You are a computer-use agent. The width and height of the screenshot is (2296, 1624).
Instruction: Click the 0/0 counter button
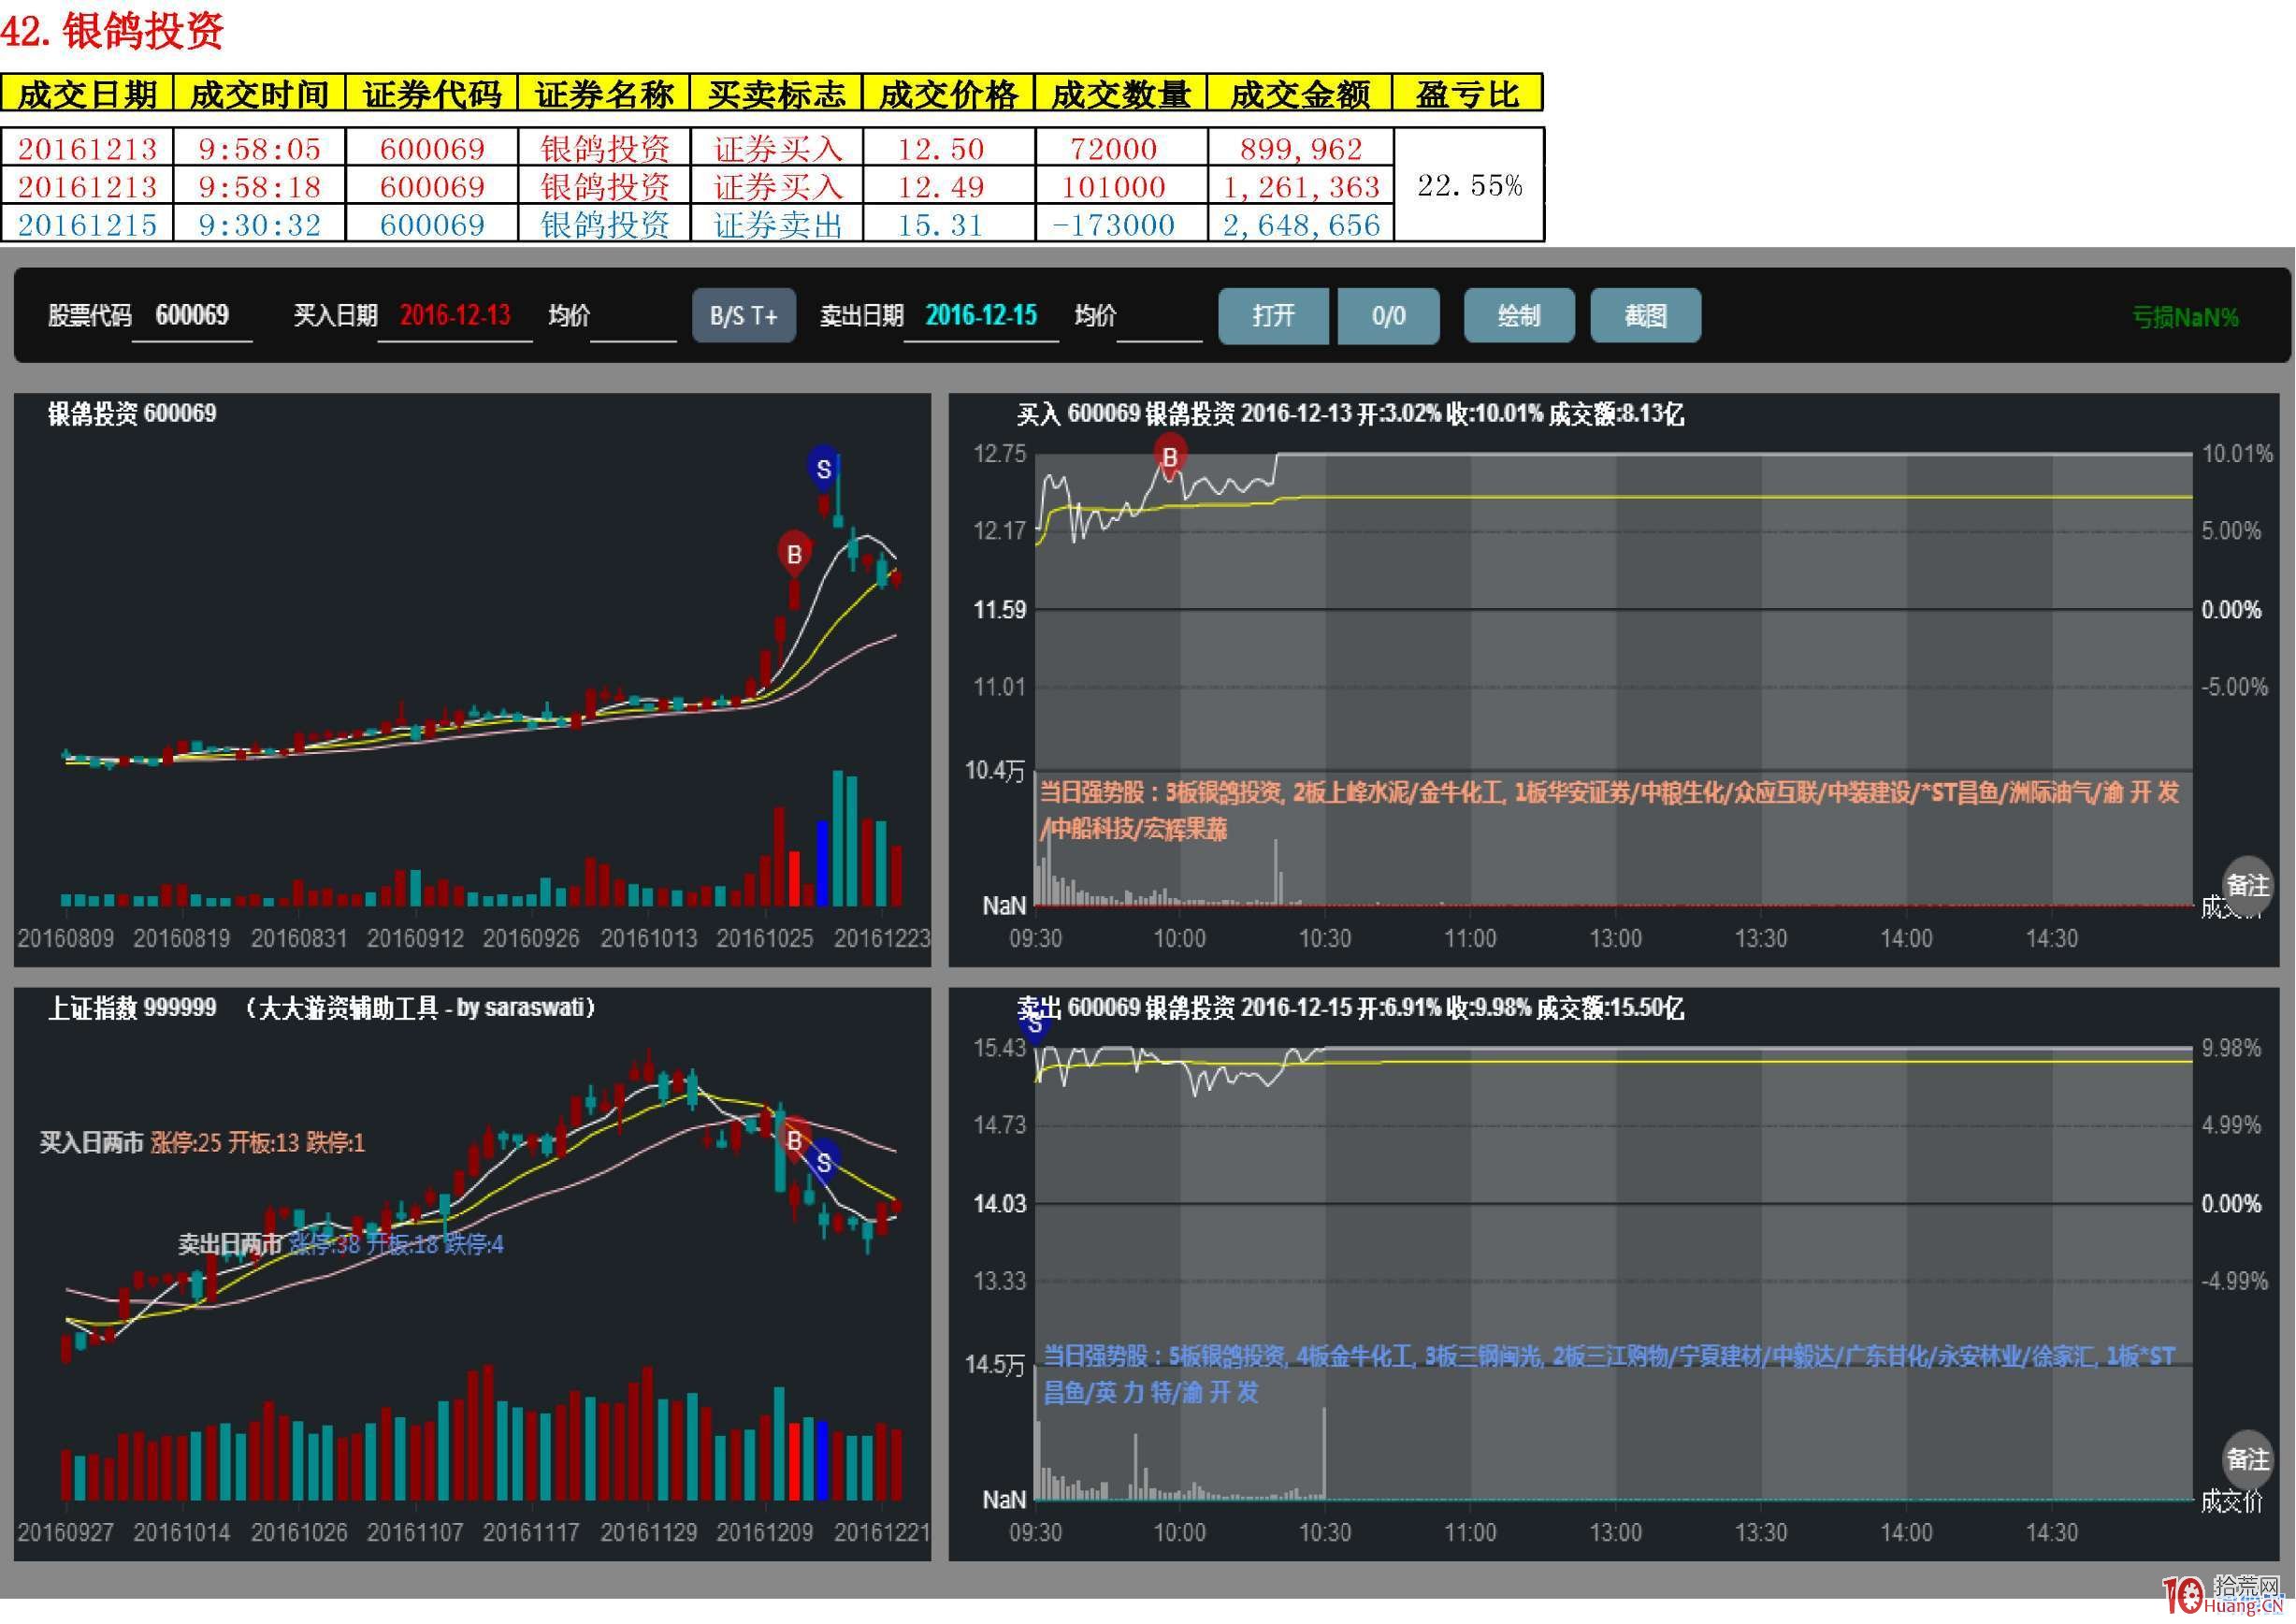1388,316
